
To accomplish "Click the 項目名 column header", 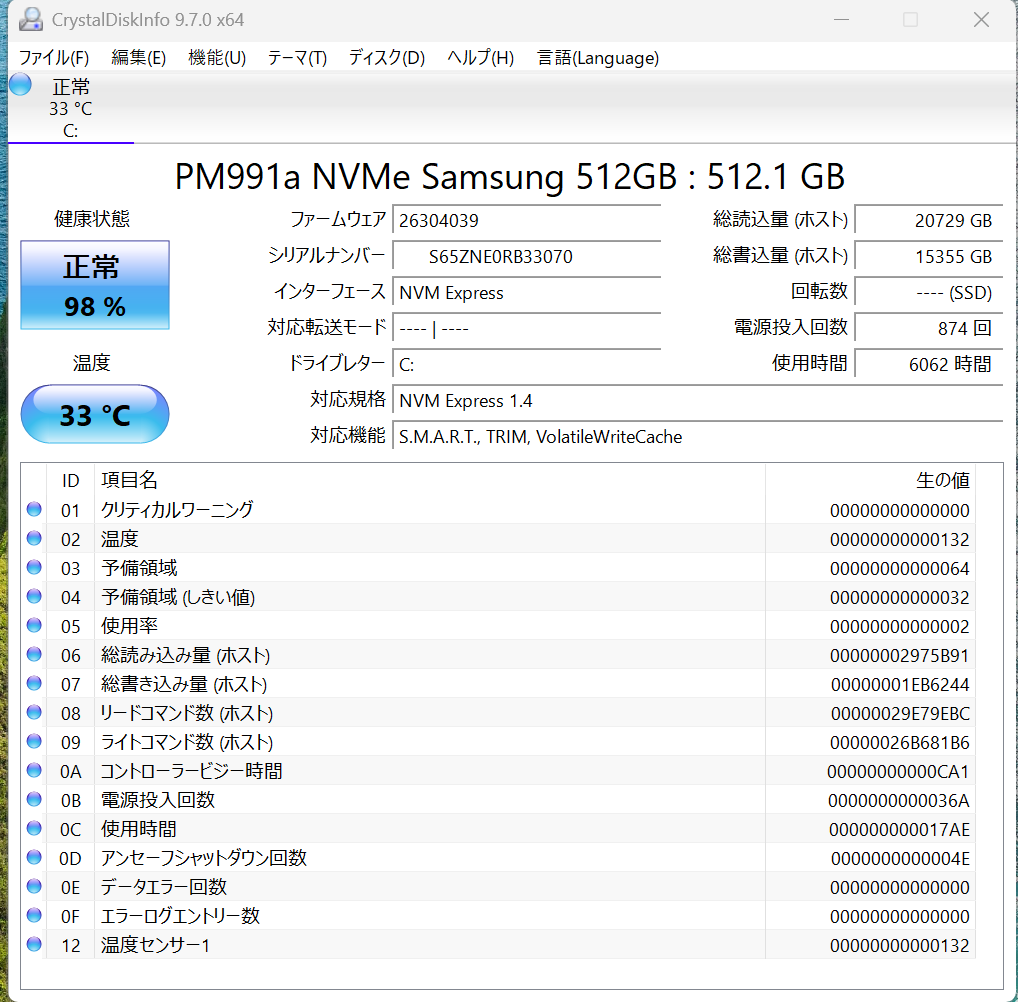I will click(x=430, y=481).
